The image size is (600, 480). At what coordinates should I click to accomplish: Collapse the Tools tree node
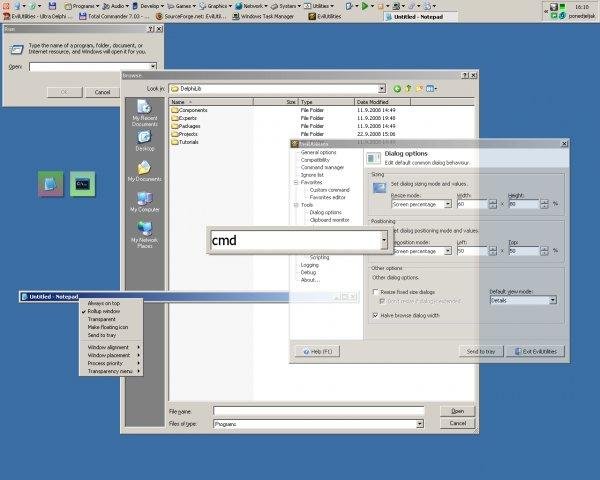(x=296, y=205)
